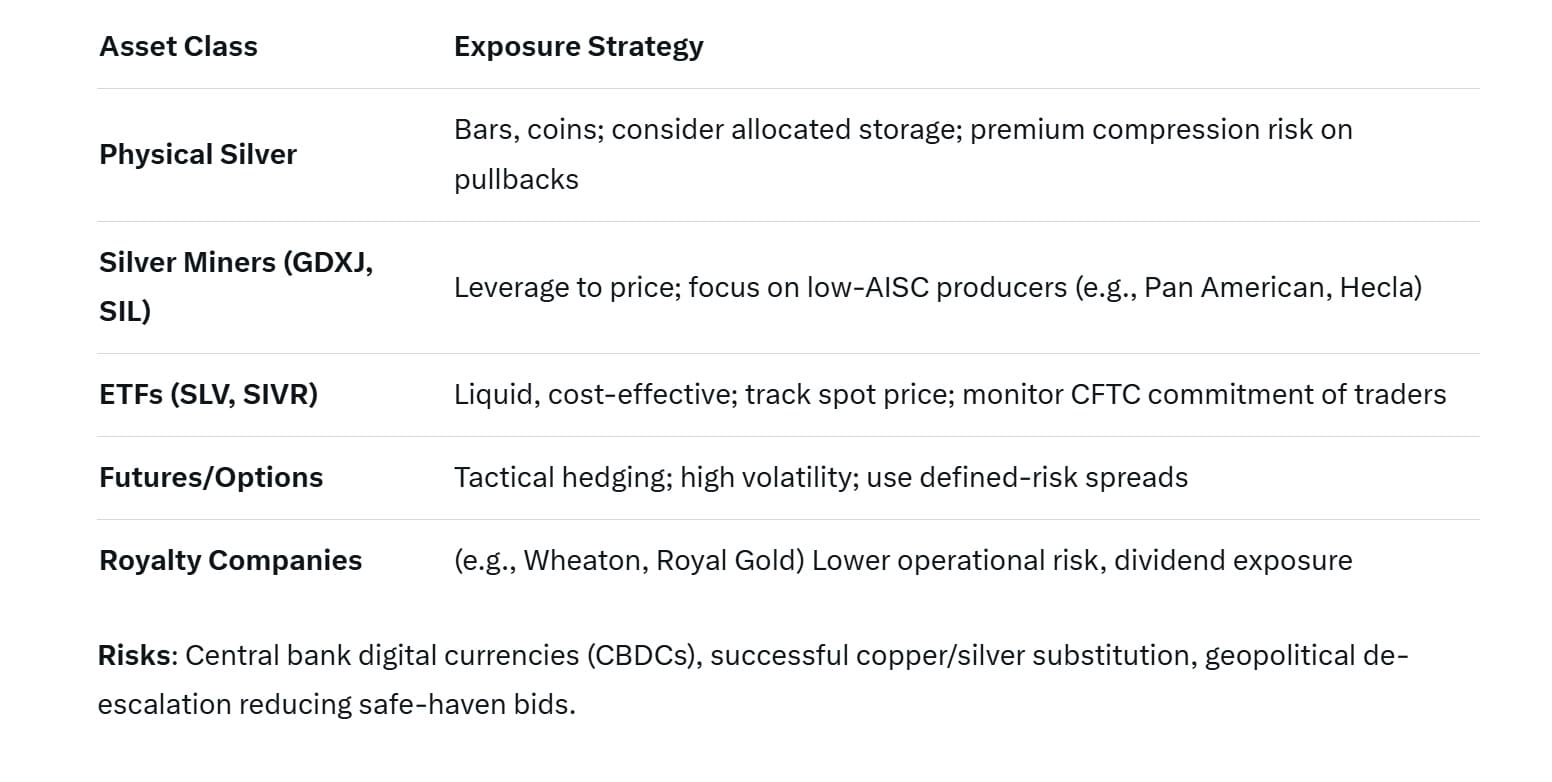The image size is (1552, 782).
Task: Click the Exposure Strategy column header
Action: [x=578, y=47]
